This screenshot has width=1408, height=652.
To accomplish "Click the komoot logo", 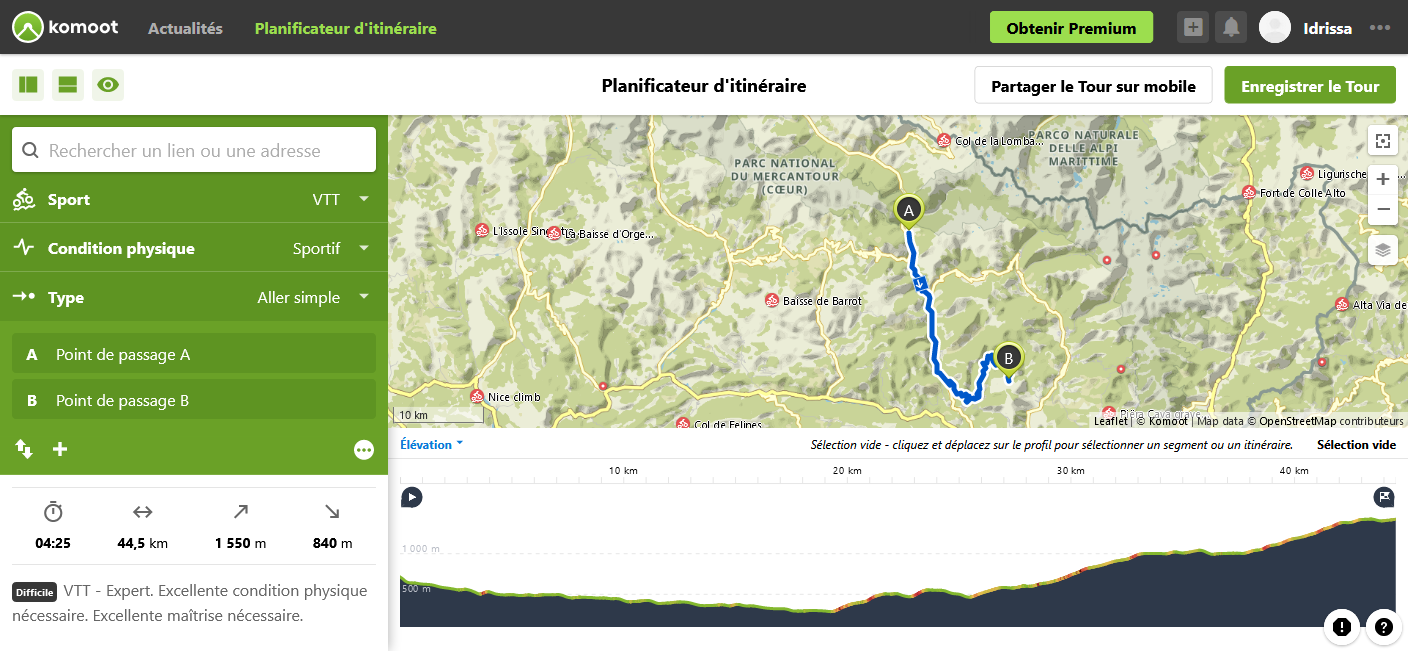I will (x=66, y=28).
